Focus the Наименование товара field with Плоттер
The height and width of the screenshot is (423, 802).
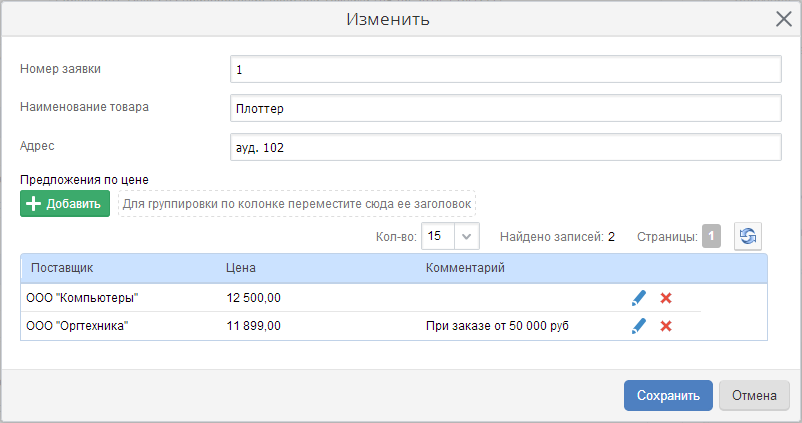506,108
